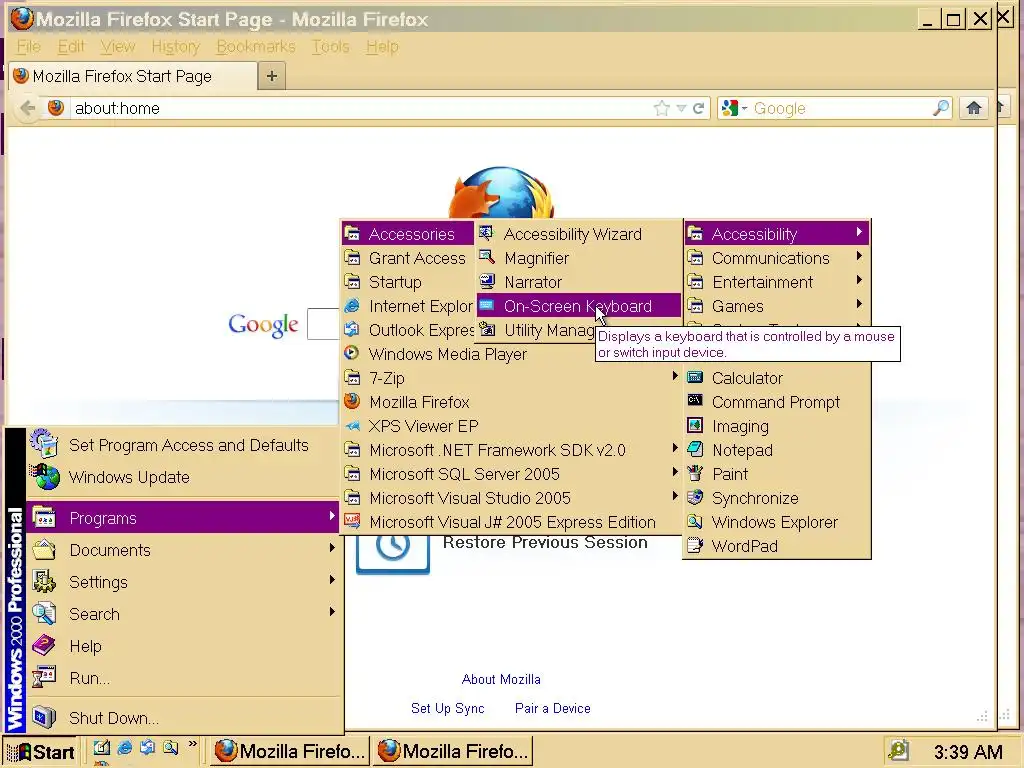The width and height of the screenshot is (1024, 768).
Task: Go back with the back arrow button
Action: pos(27,108)
